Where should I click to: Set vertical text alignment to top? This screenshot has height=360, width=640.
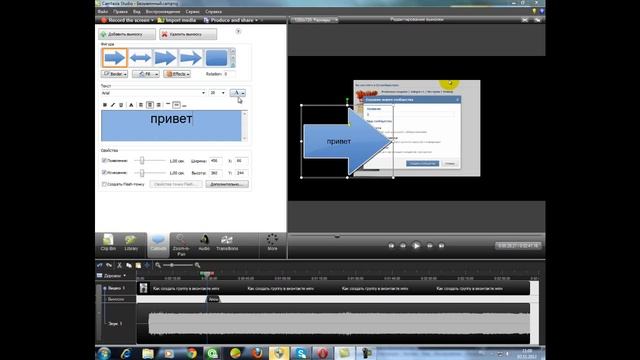(168, 105)
